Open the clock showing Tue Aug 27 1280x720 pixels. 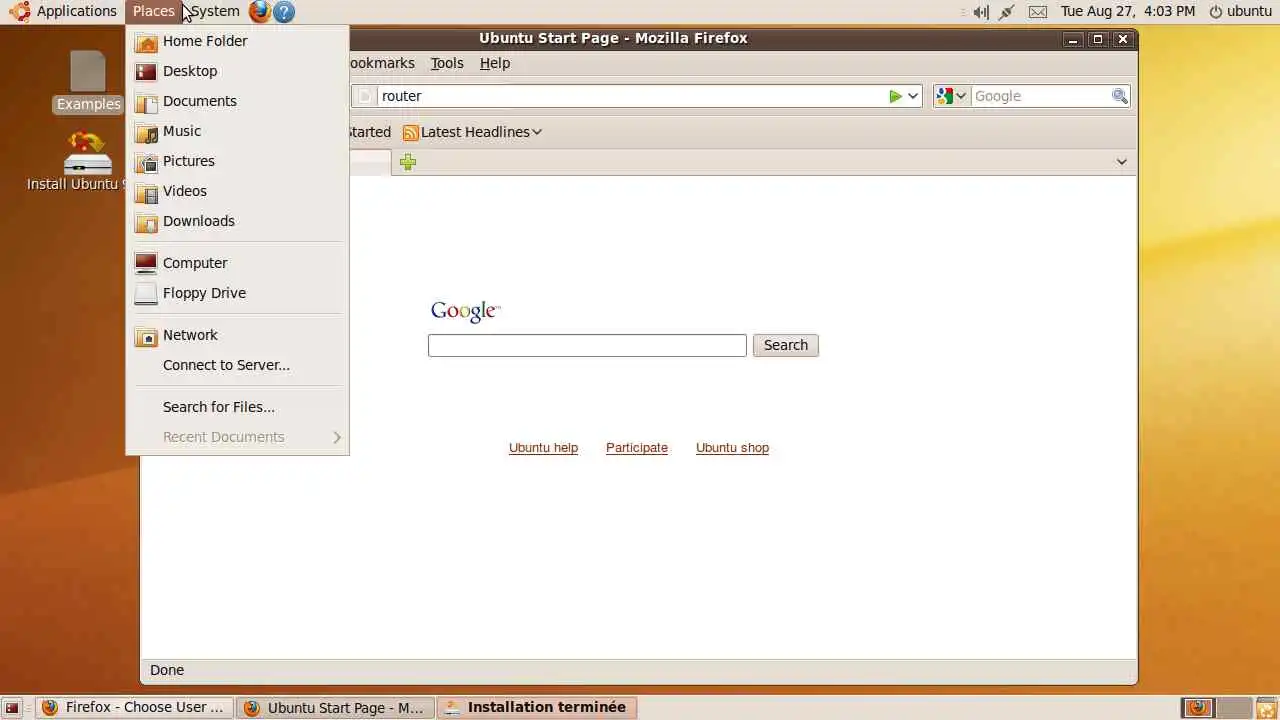coord(1128,11)
